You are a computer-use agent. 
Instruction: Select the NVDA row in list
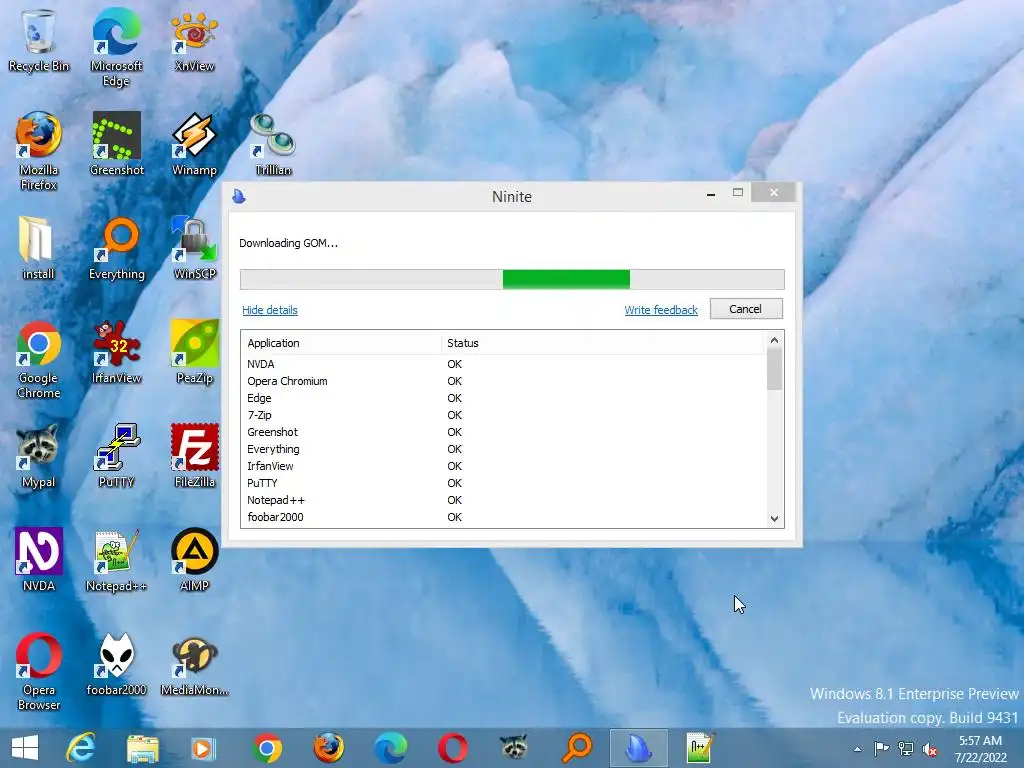pyautogui.click(x=503, y=364)
